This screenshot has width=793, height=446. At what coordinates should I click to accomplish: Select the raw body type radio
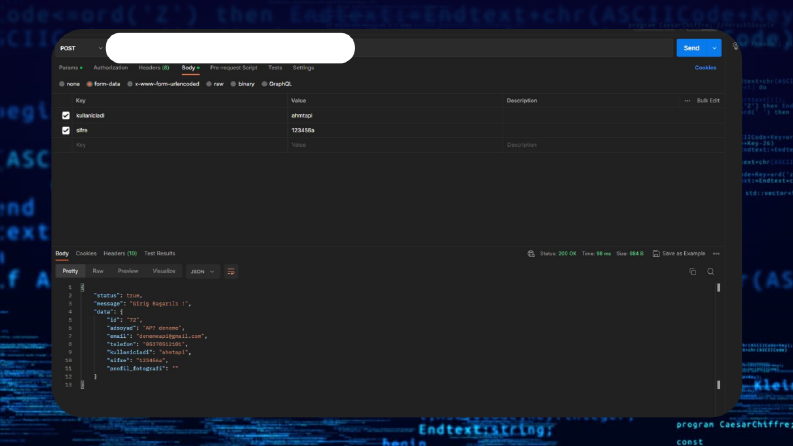click(x=209, y=84)
